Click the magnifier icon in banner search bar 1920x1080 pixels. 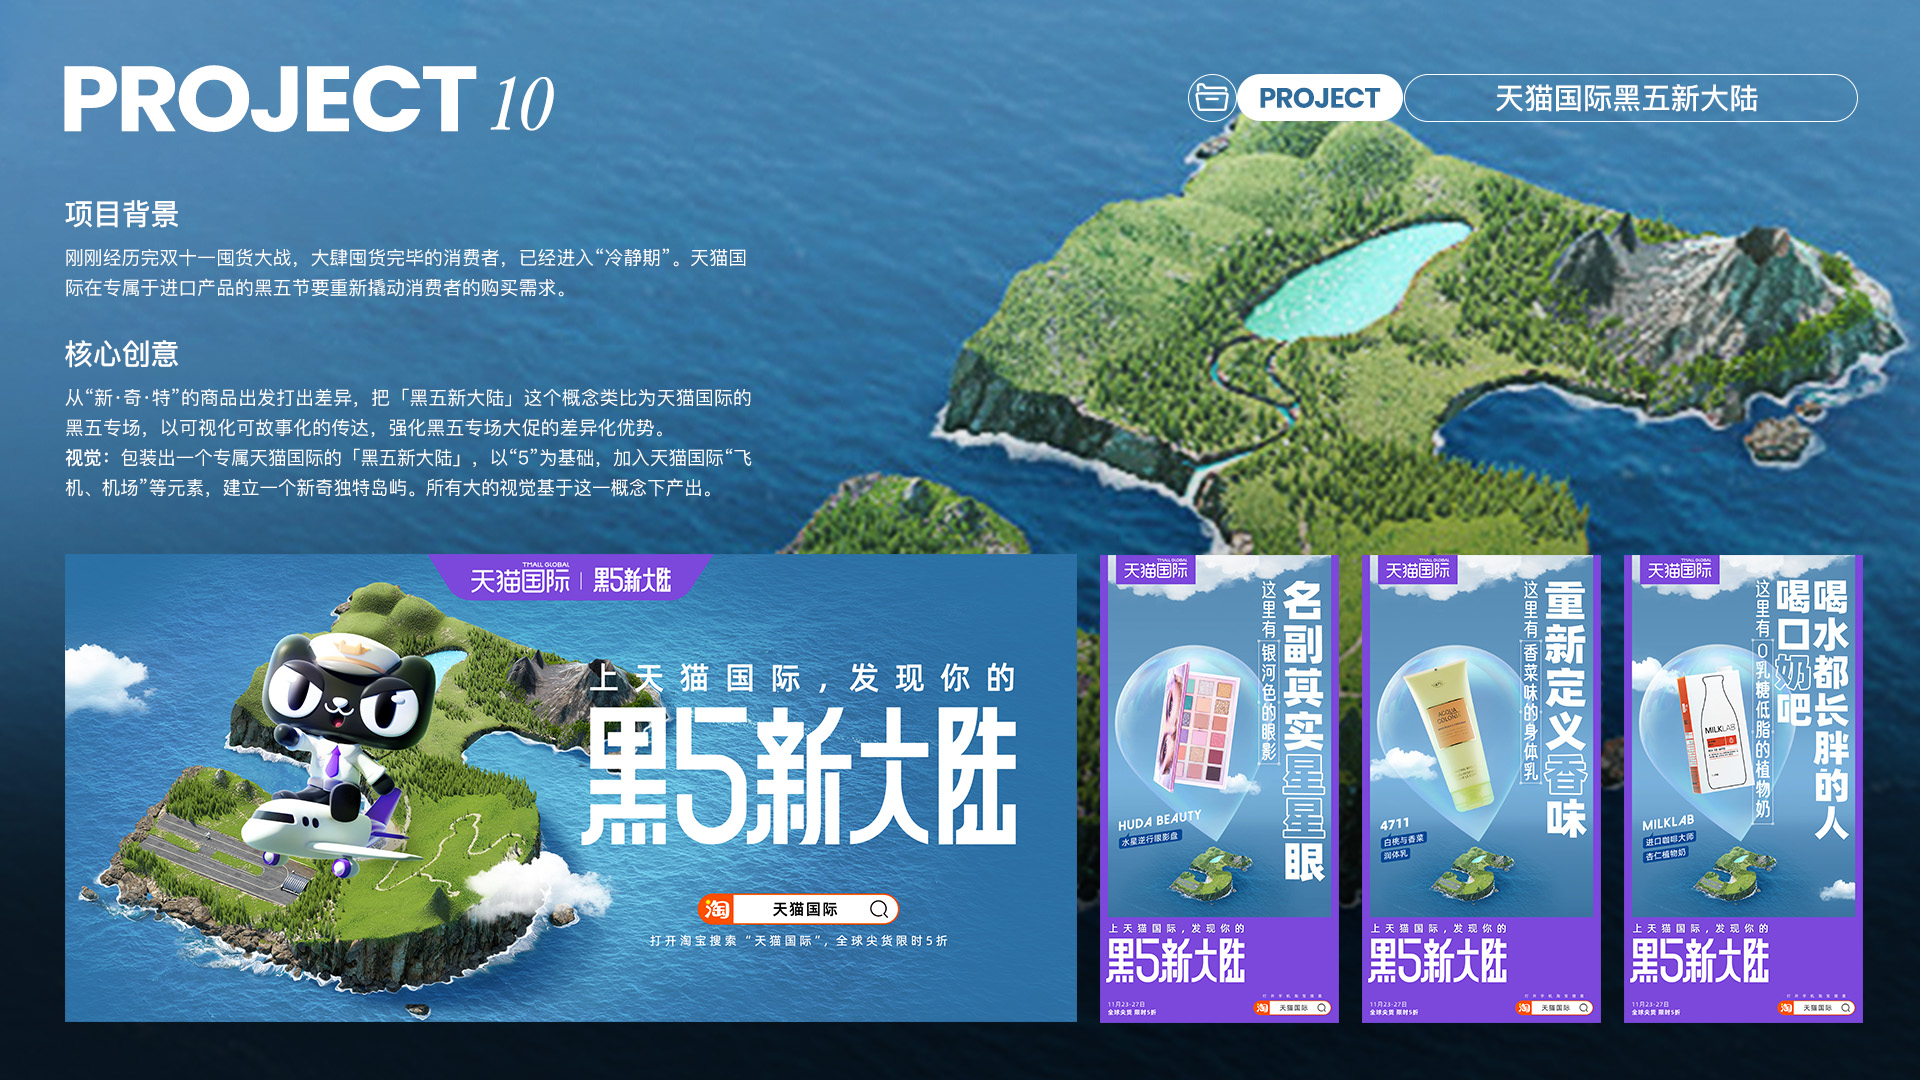coord(879,909)
